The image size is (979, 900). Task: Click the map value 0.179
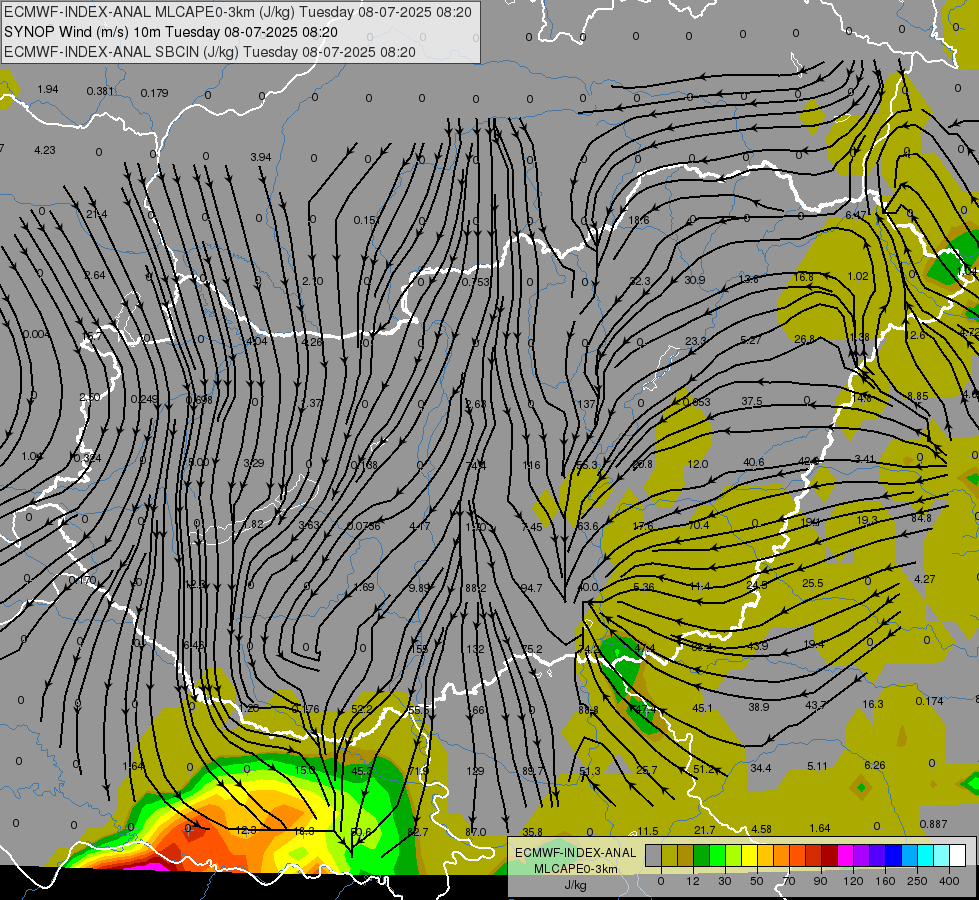tap(154, 93)
